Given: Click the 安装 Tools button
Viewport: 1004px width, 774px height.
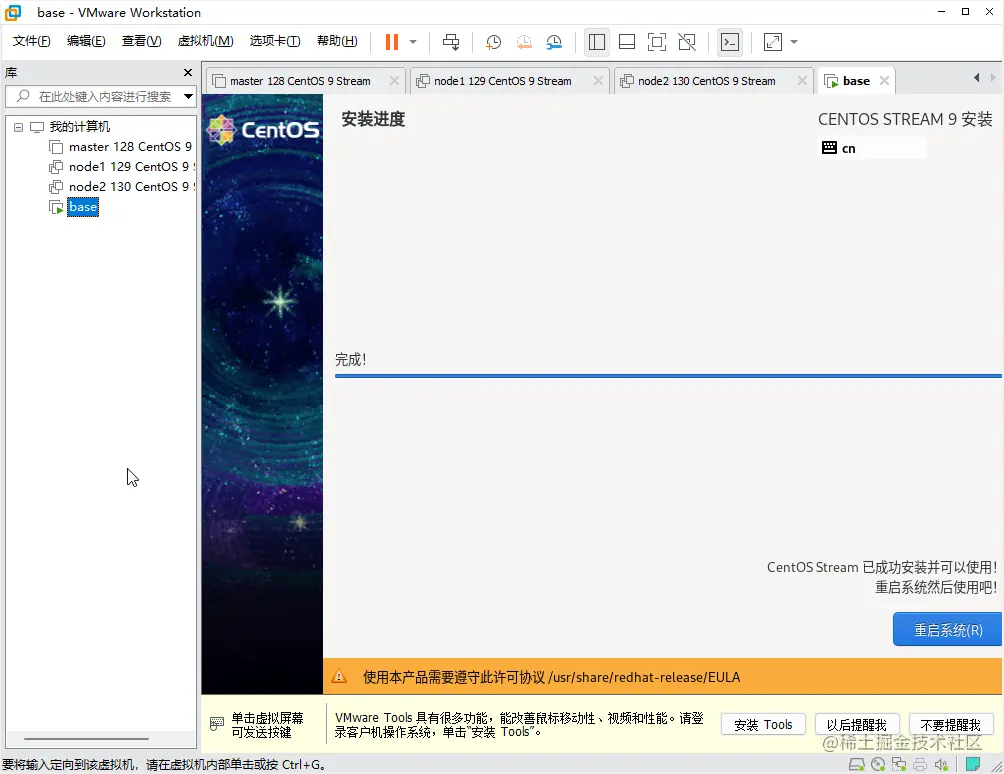Looking at the screenshot, I should [x=763, y=725].
